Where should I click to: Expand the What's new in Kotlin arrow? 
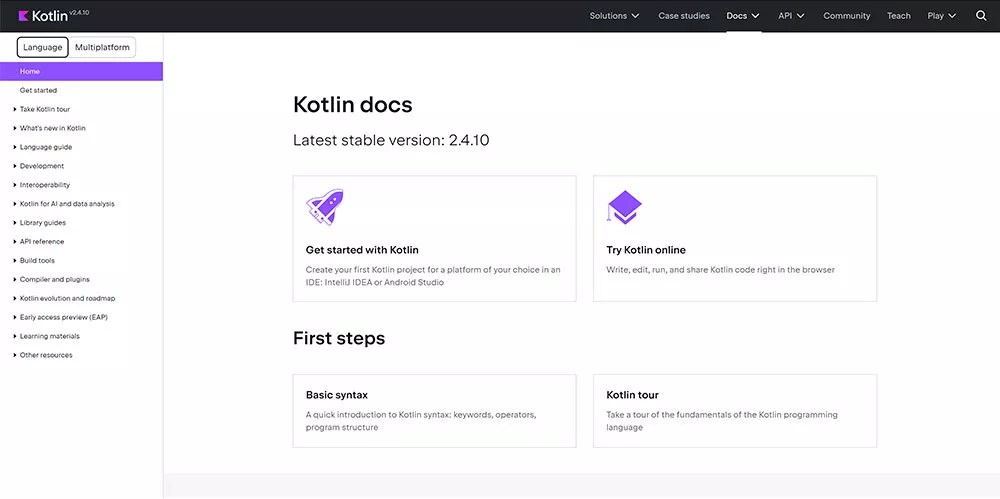15,128
